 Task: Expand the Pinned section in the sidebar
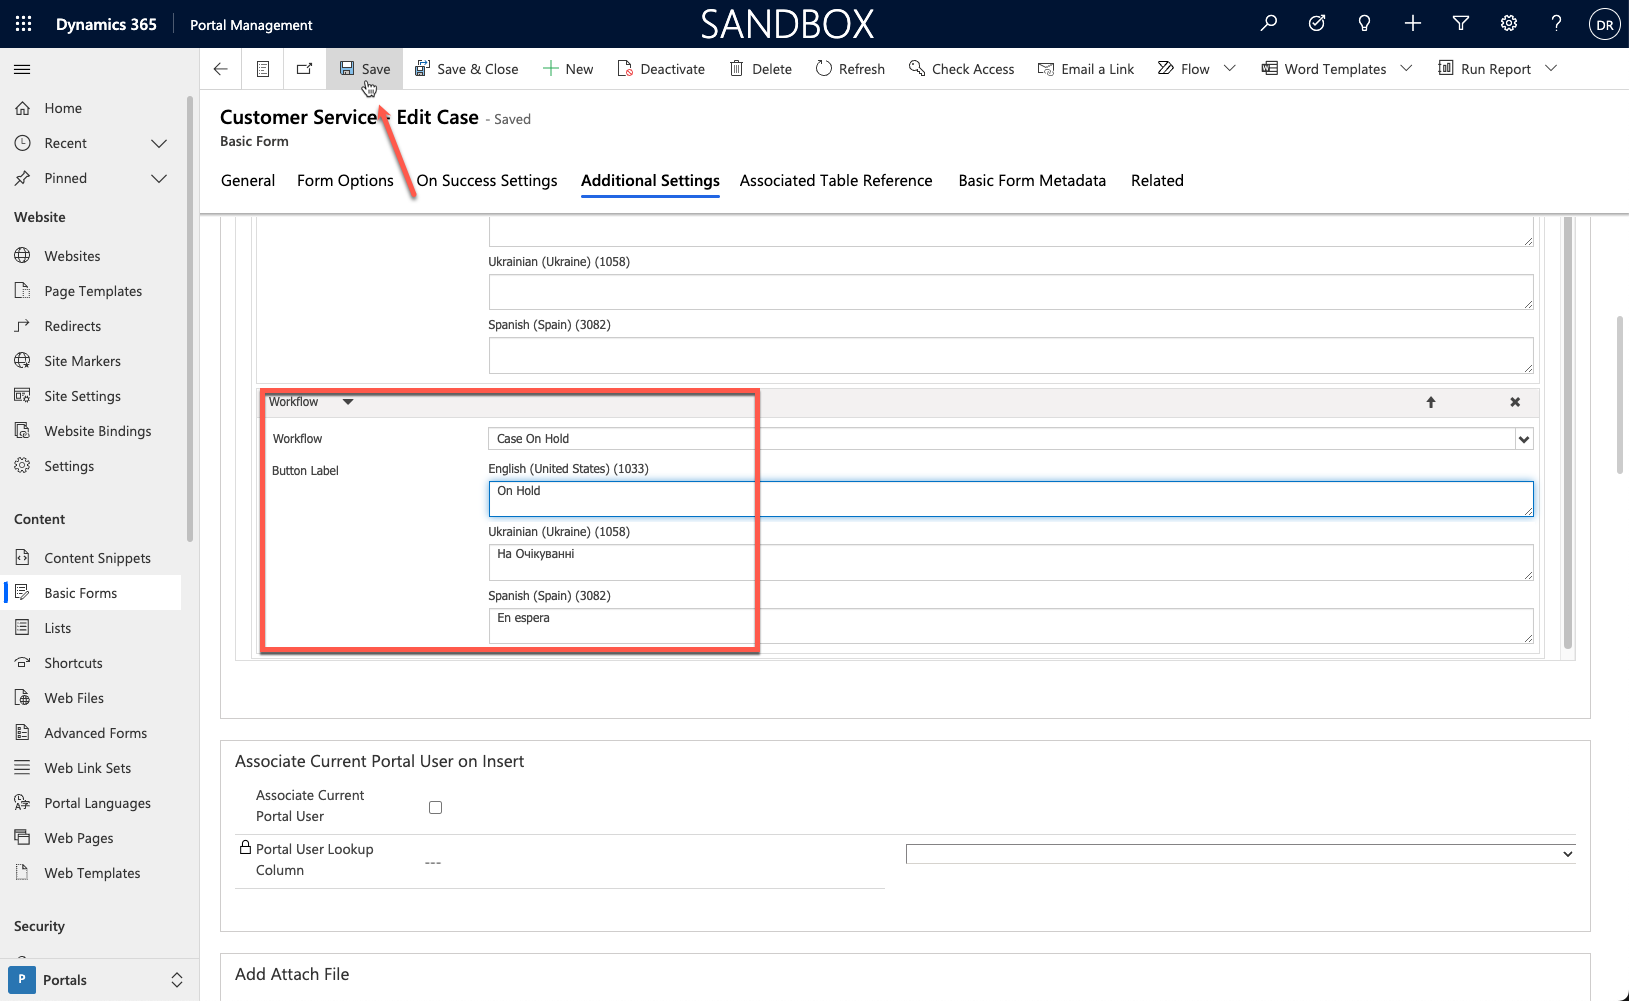[159, 178]
